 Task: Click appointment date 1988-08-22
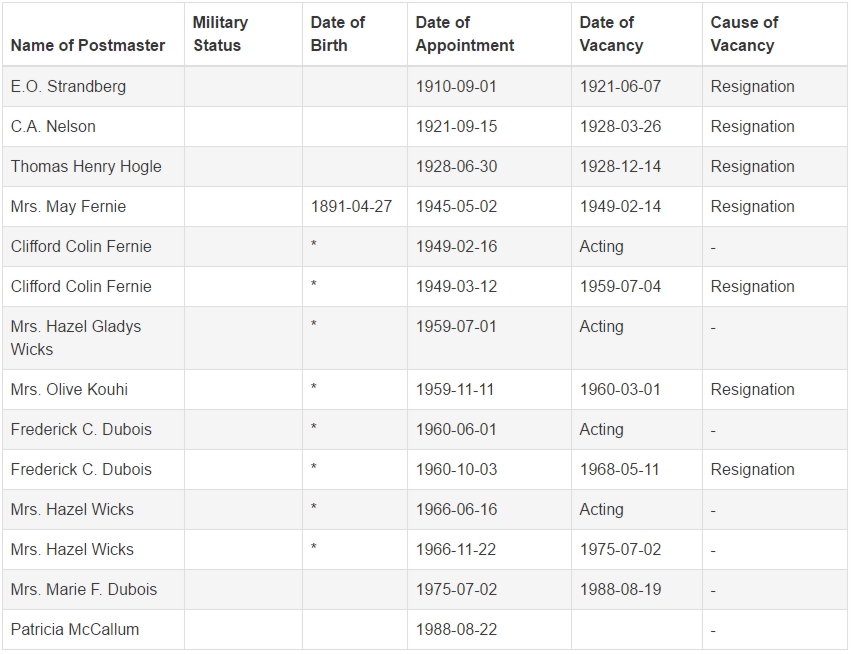point(456,630)
